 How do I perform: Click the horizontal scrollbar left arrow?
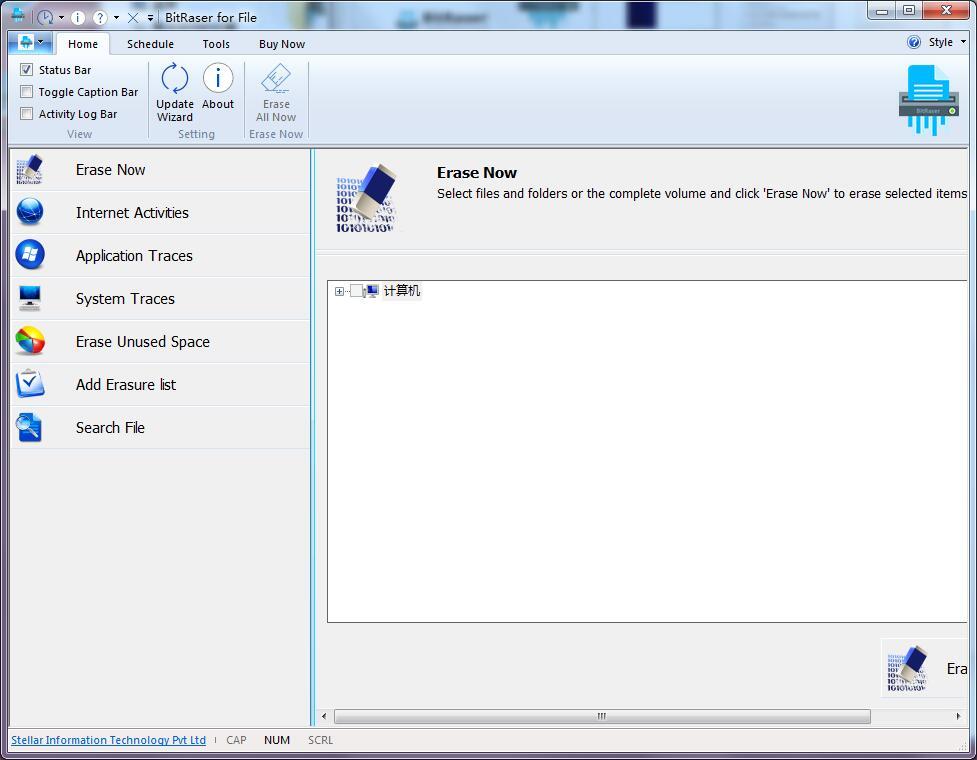point(324,716)
